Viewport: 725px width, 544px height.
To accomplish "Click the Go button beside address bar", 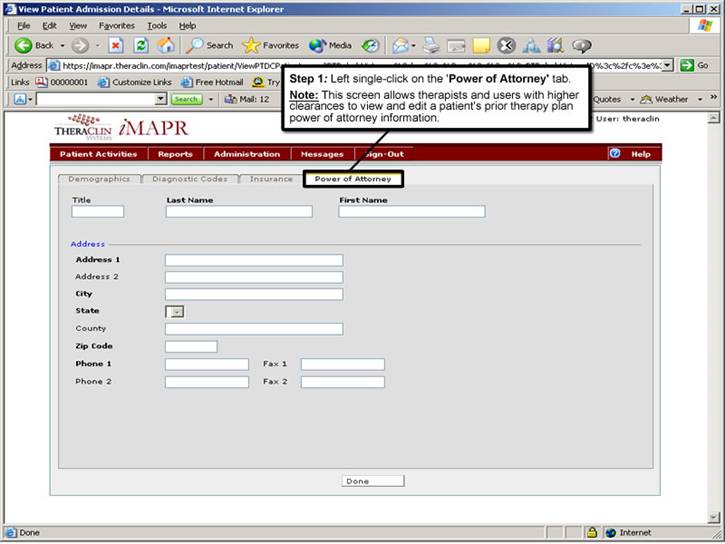I will 694,65.
